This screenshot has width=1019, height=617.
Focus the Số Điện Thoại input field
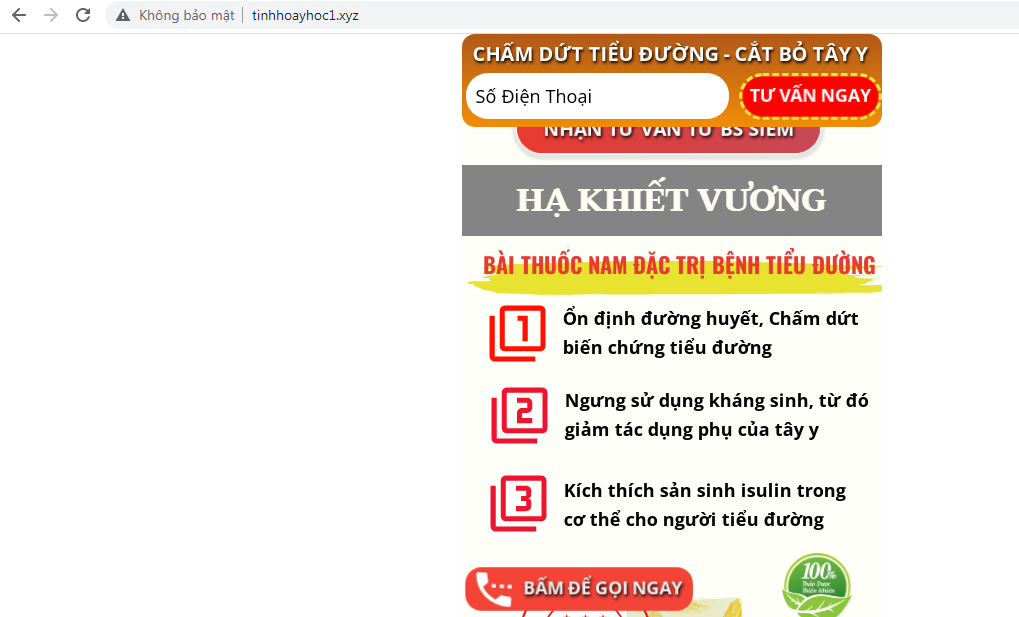point(596,97)
